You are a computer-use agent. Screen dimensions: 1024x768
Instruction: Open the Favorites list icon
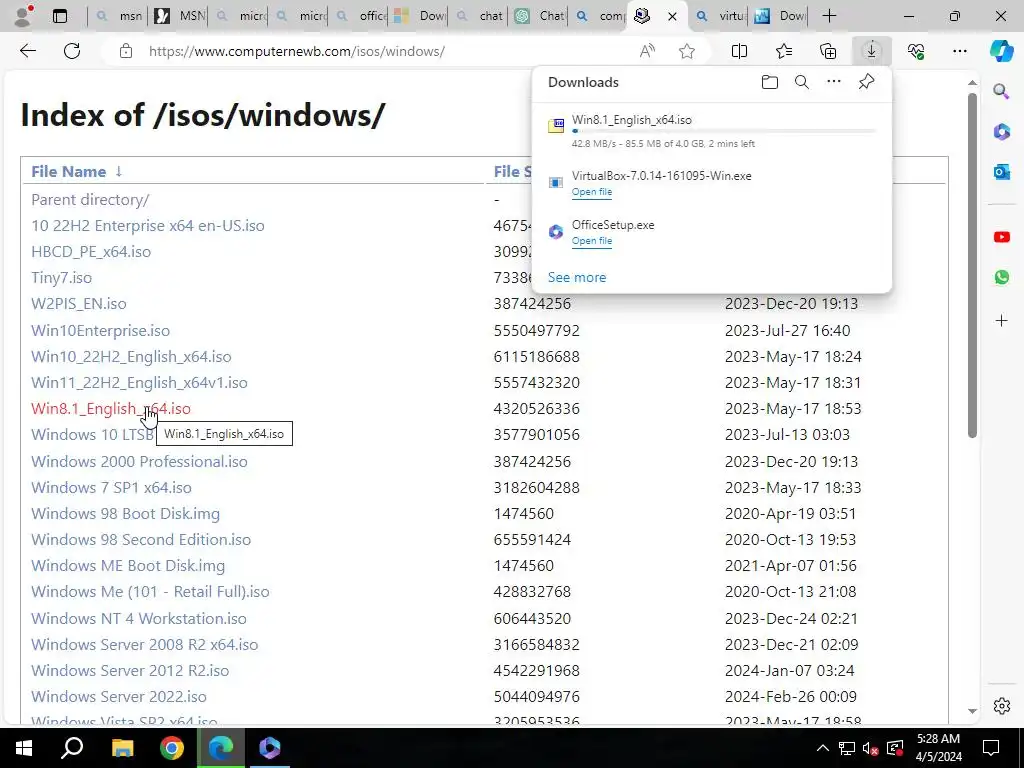784,51
